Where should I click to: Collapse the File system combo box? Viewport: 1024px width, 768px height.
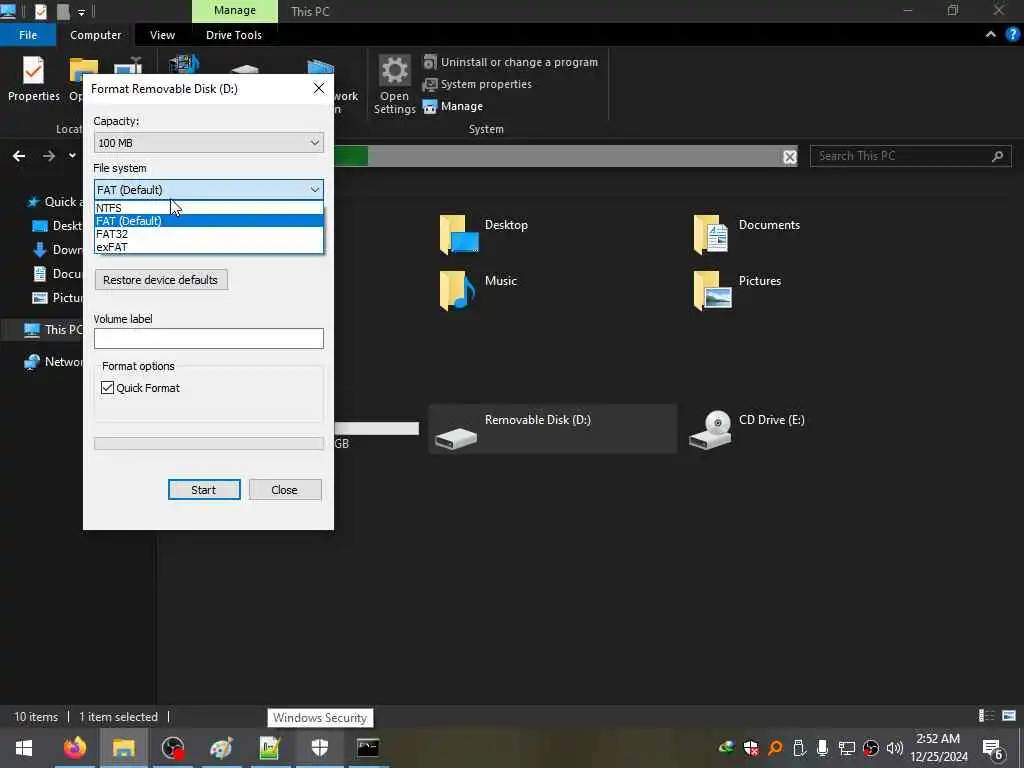(208, 189)
